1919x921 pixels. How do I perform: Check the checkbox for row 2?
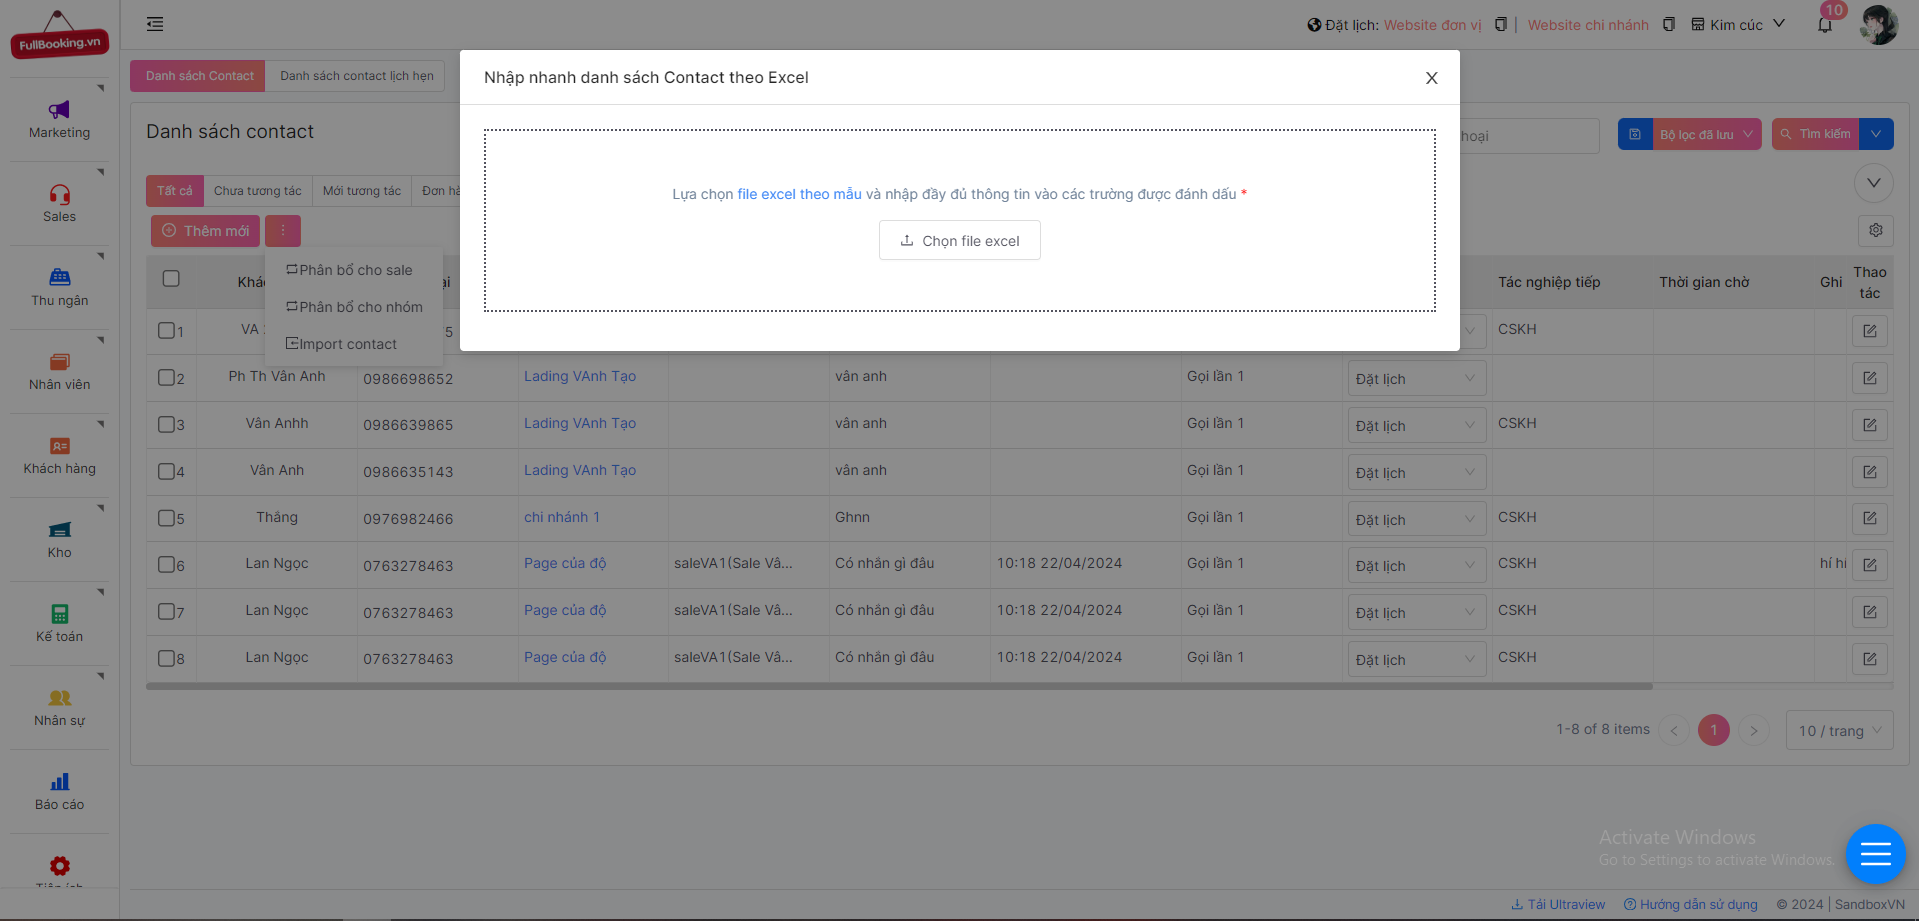167,377
